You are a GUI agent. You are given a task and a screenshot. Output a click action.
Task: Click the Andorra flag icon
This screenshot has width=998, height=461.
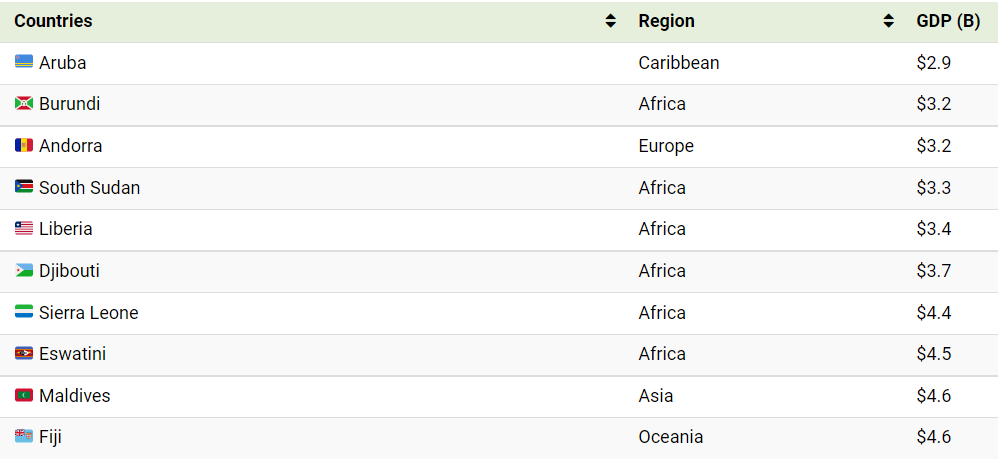point(24,146)
